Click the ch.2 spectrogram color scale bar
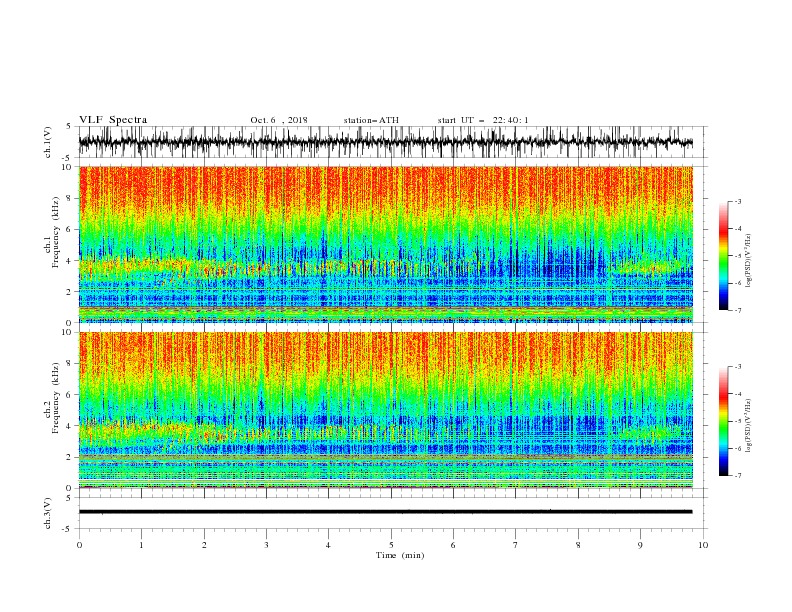This screenshot has height=612, width=792. [723, 421]
